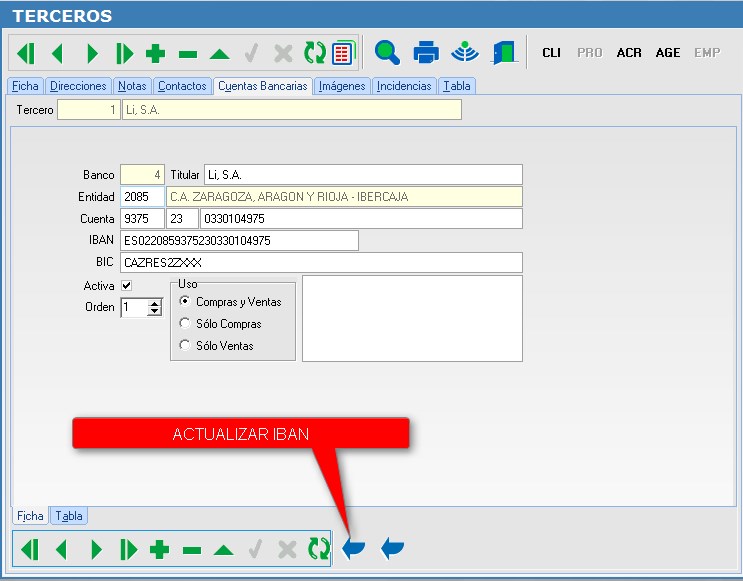Image resolution: width=743 pixels, height=581 pixels.
Task: Click the Tercero number field
Action: (x=89, y=109)
